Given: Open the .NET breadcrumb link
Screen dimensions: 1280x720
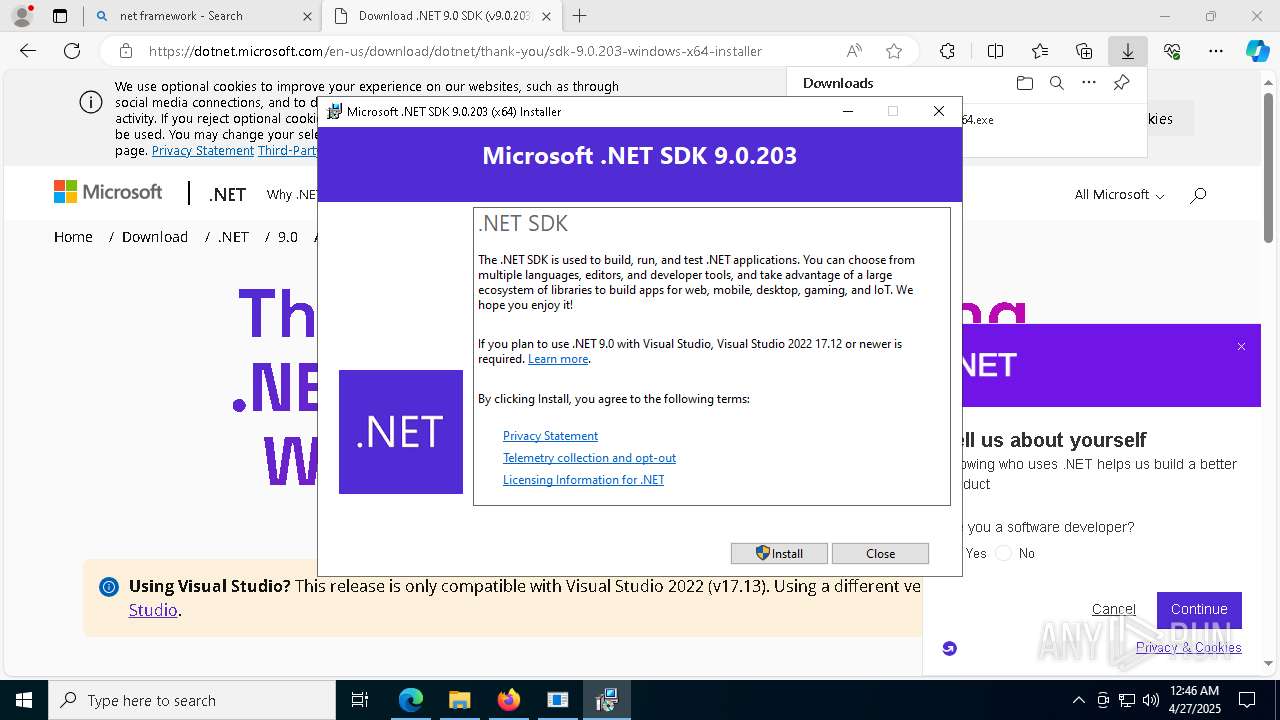Looking at the screenshot, I should (x=233, y=237).
